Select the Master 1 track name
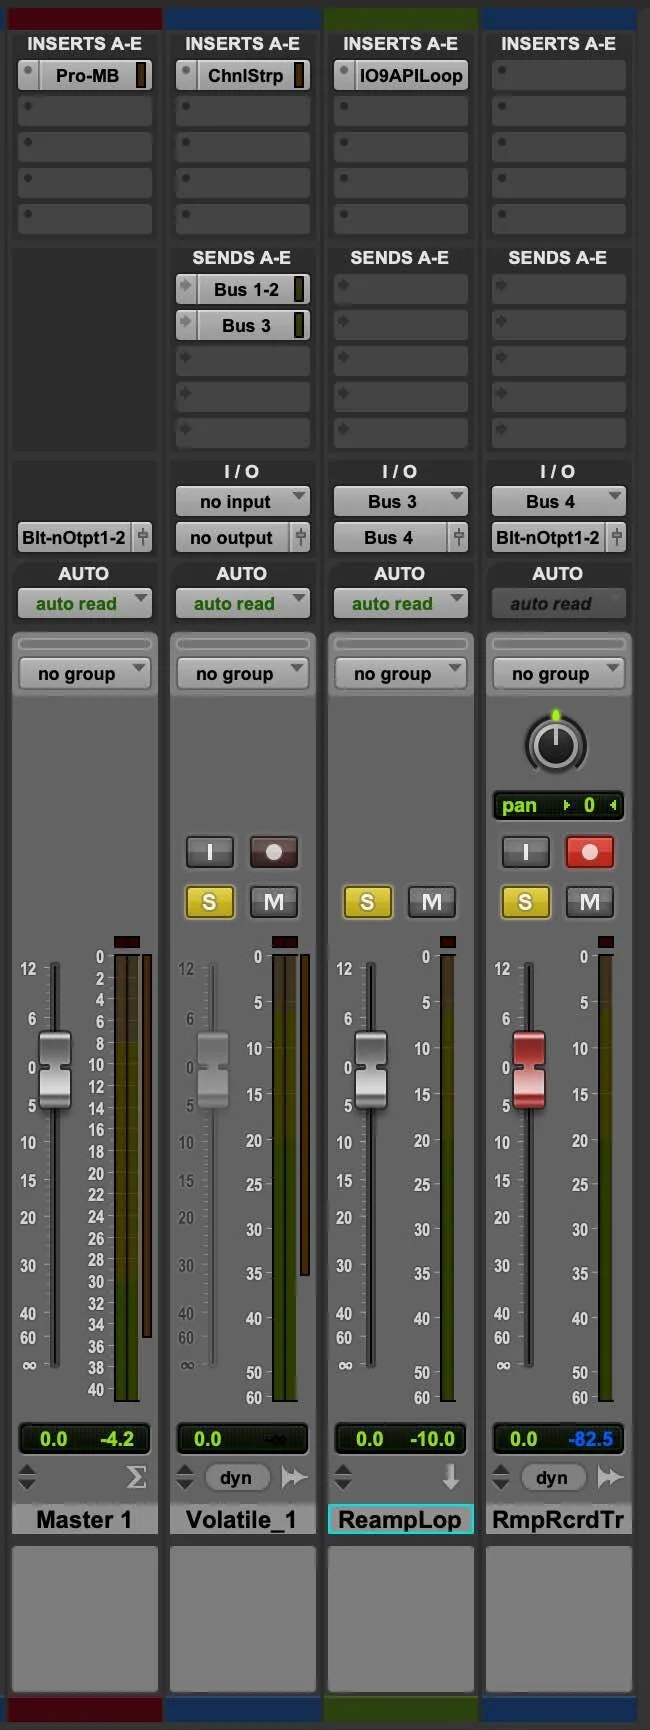 click(x=84, y=1520)
